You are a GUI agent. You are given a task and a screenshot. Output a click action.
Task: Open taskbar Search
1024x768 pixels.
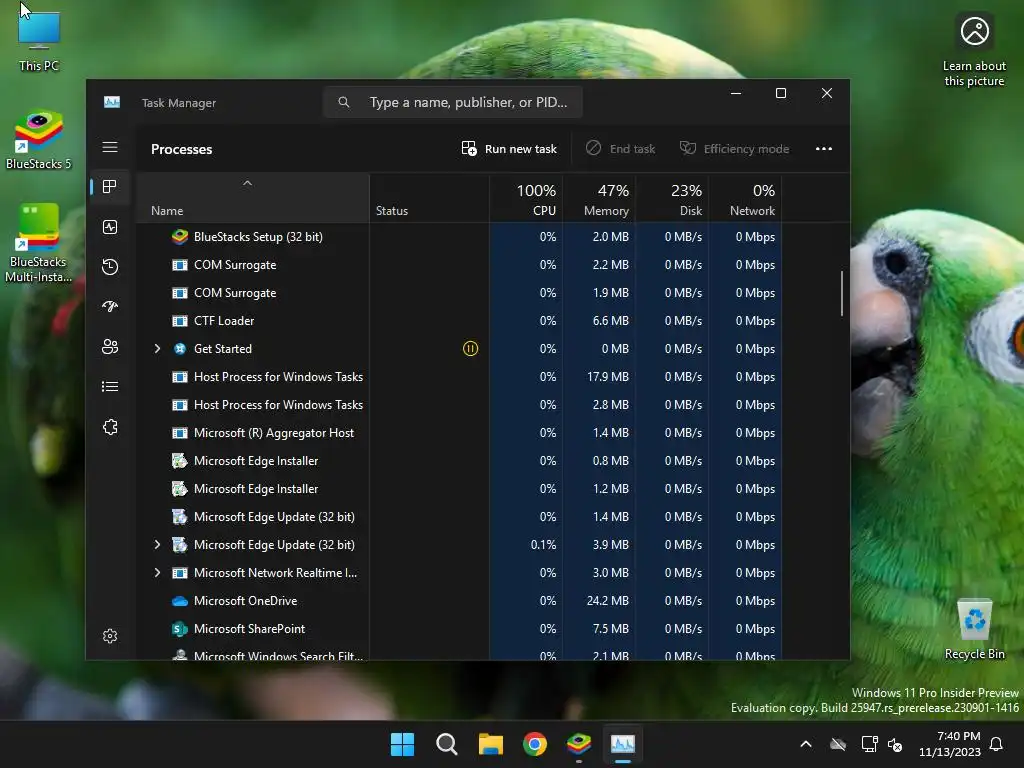pos(447,744)
